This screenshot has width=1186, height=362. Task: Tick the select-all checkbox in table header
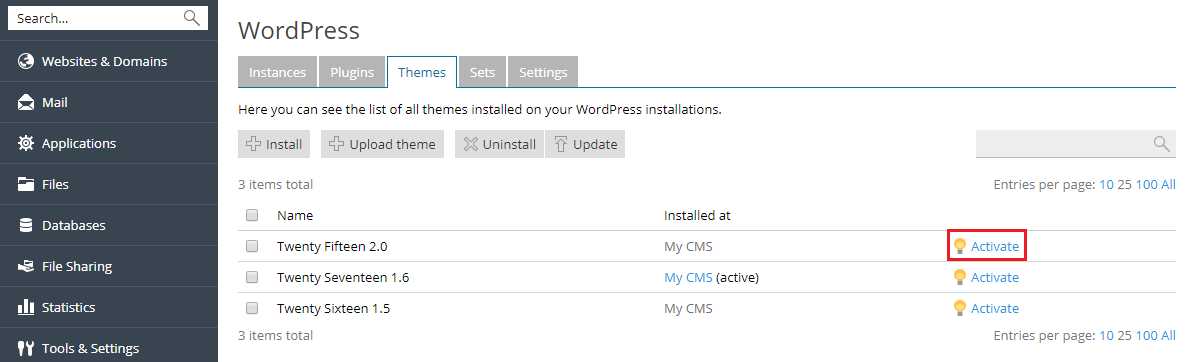point(252,215)
